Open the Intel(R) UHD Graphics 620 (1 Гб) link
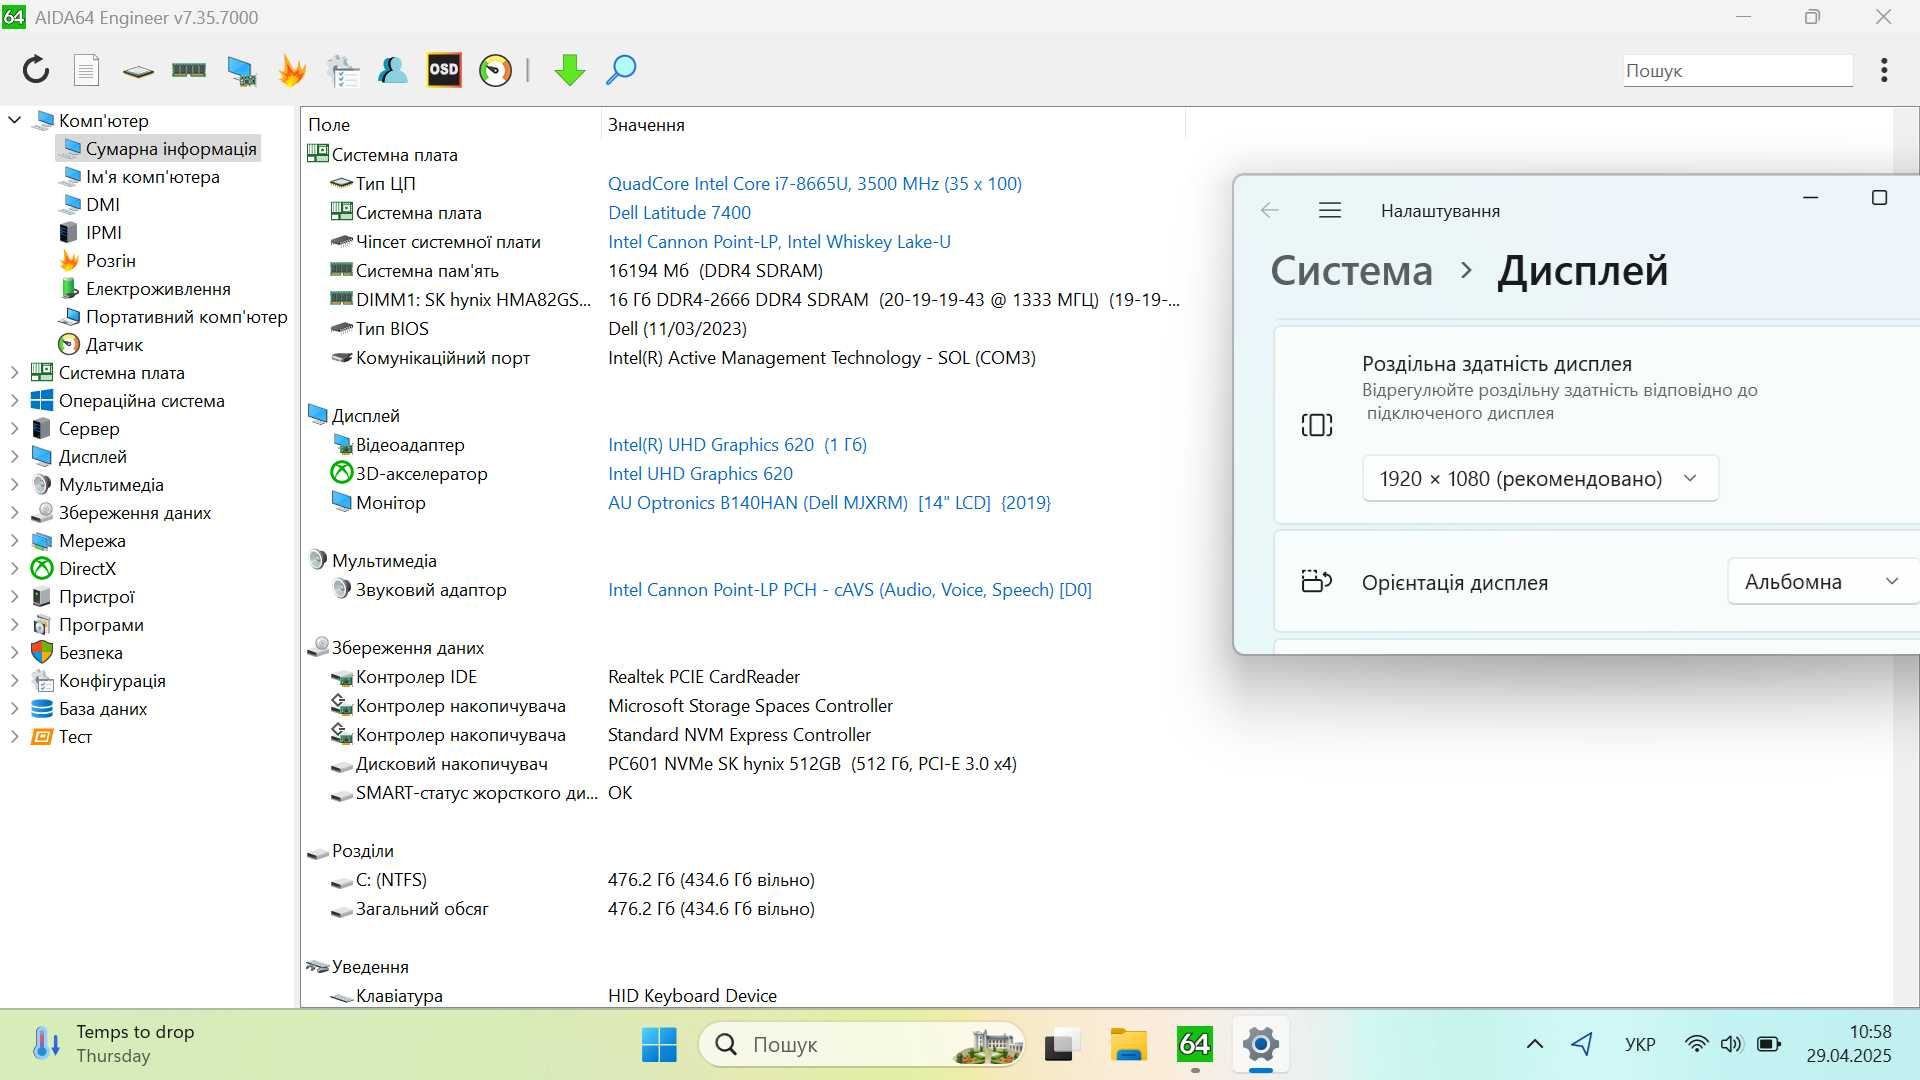 point(737,444)
